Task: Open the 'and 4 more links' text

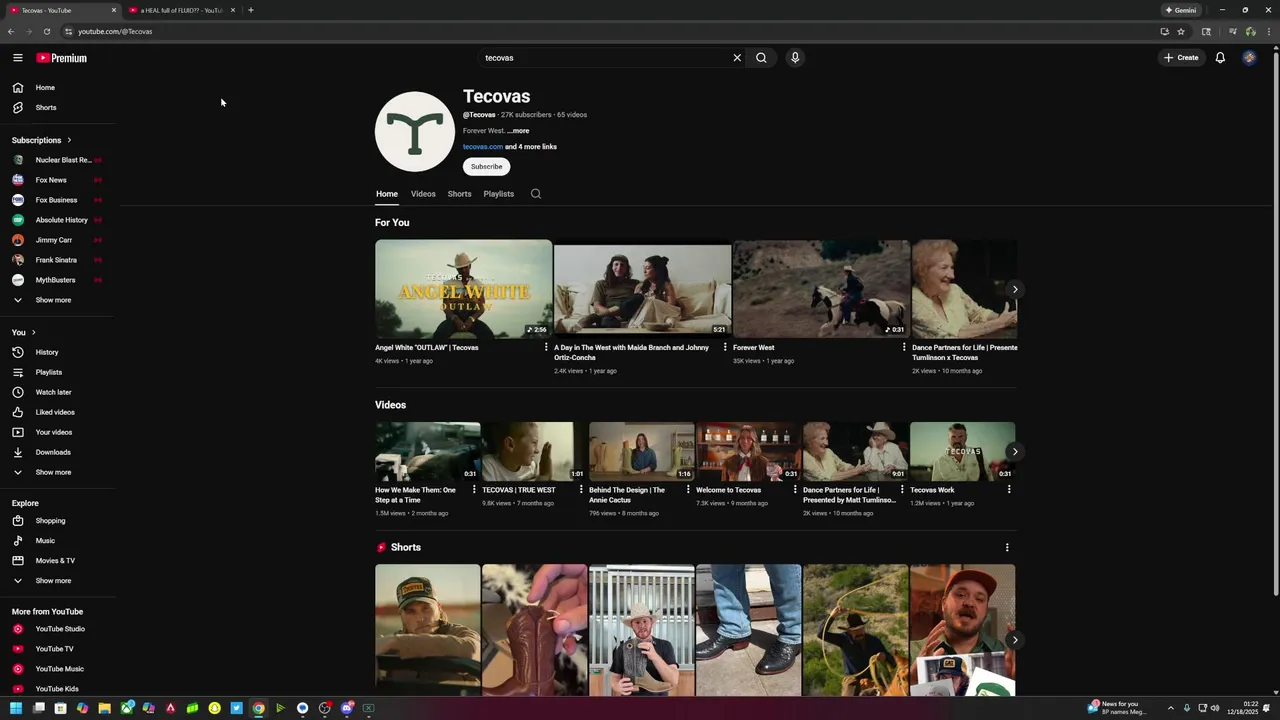Action: click(x=531, y=147)
